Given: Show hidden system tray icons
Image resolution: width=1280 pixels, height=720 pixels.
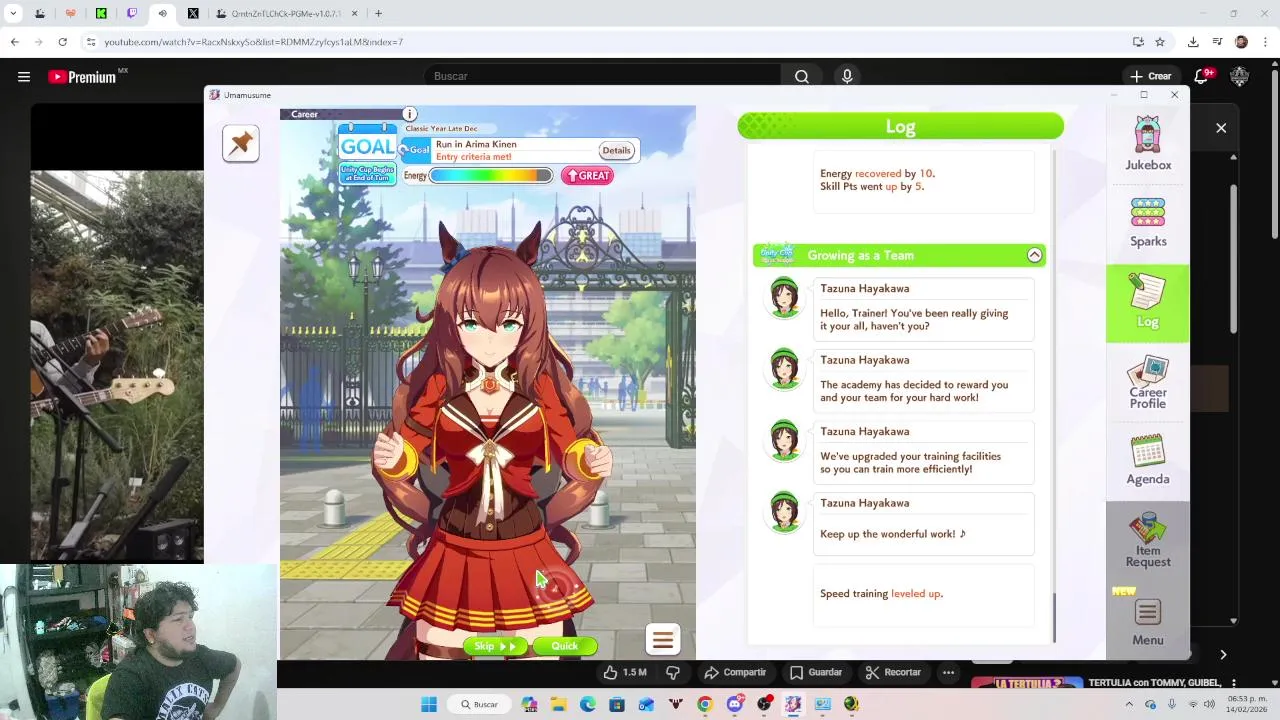Looking at the screenshot, I should [1129, 704].
